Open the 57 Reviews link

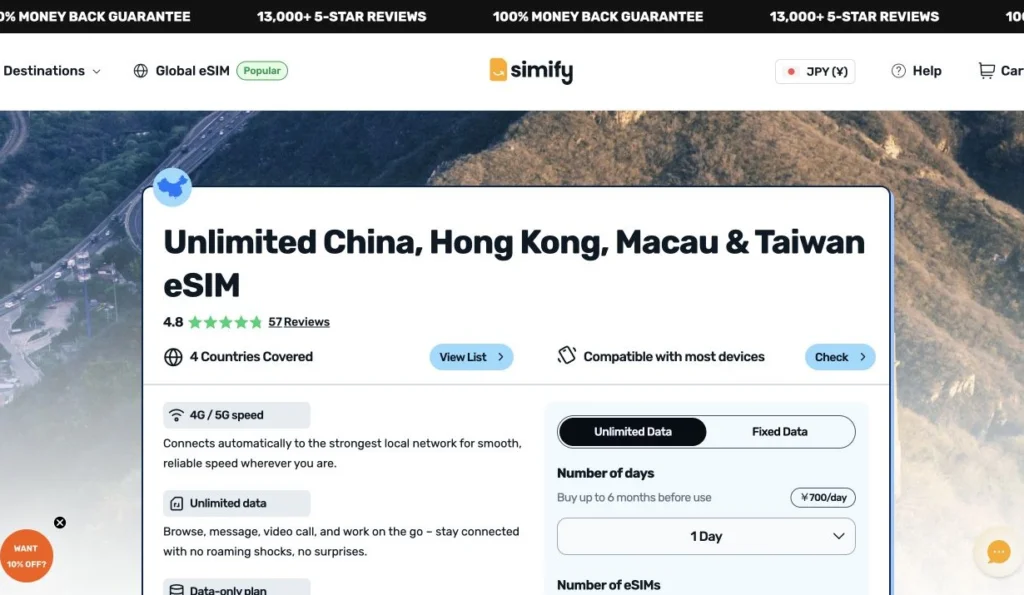[298, 322]
